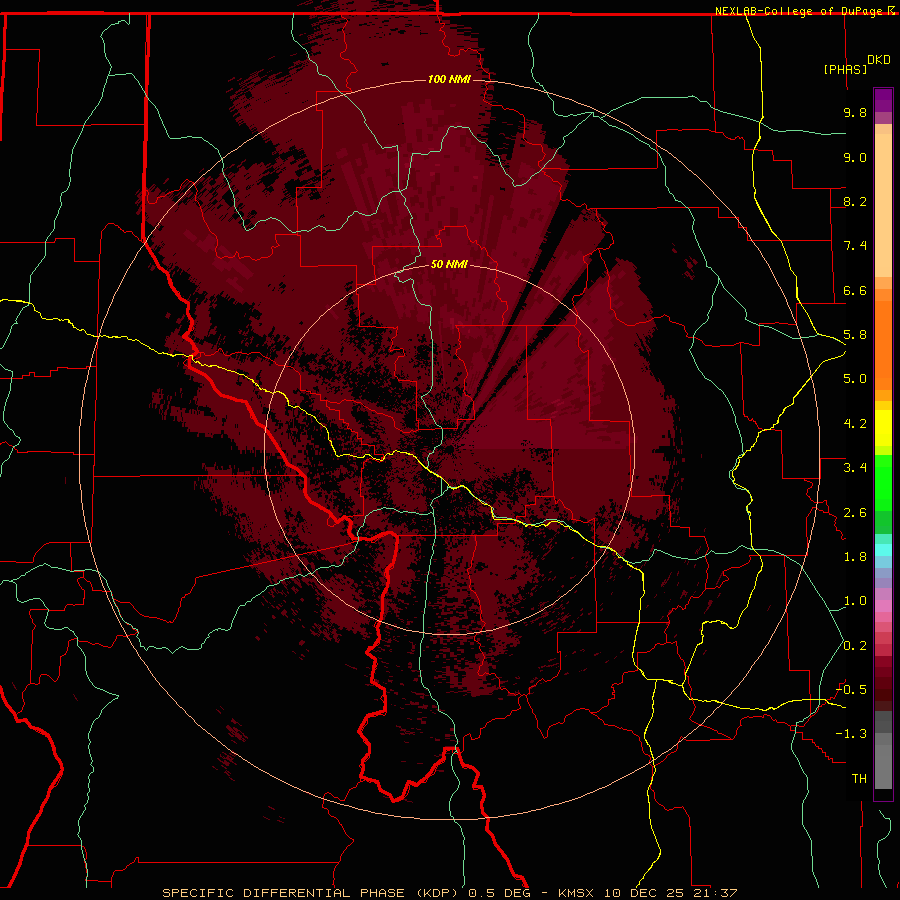
Task: Click the -1.3 scale value
Action: click(x=851, y=734)
